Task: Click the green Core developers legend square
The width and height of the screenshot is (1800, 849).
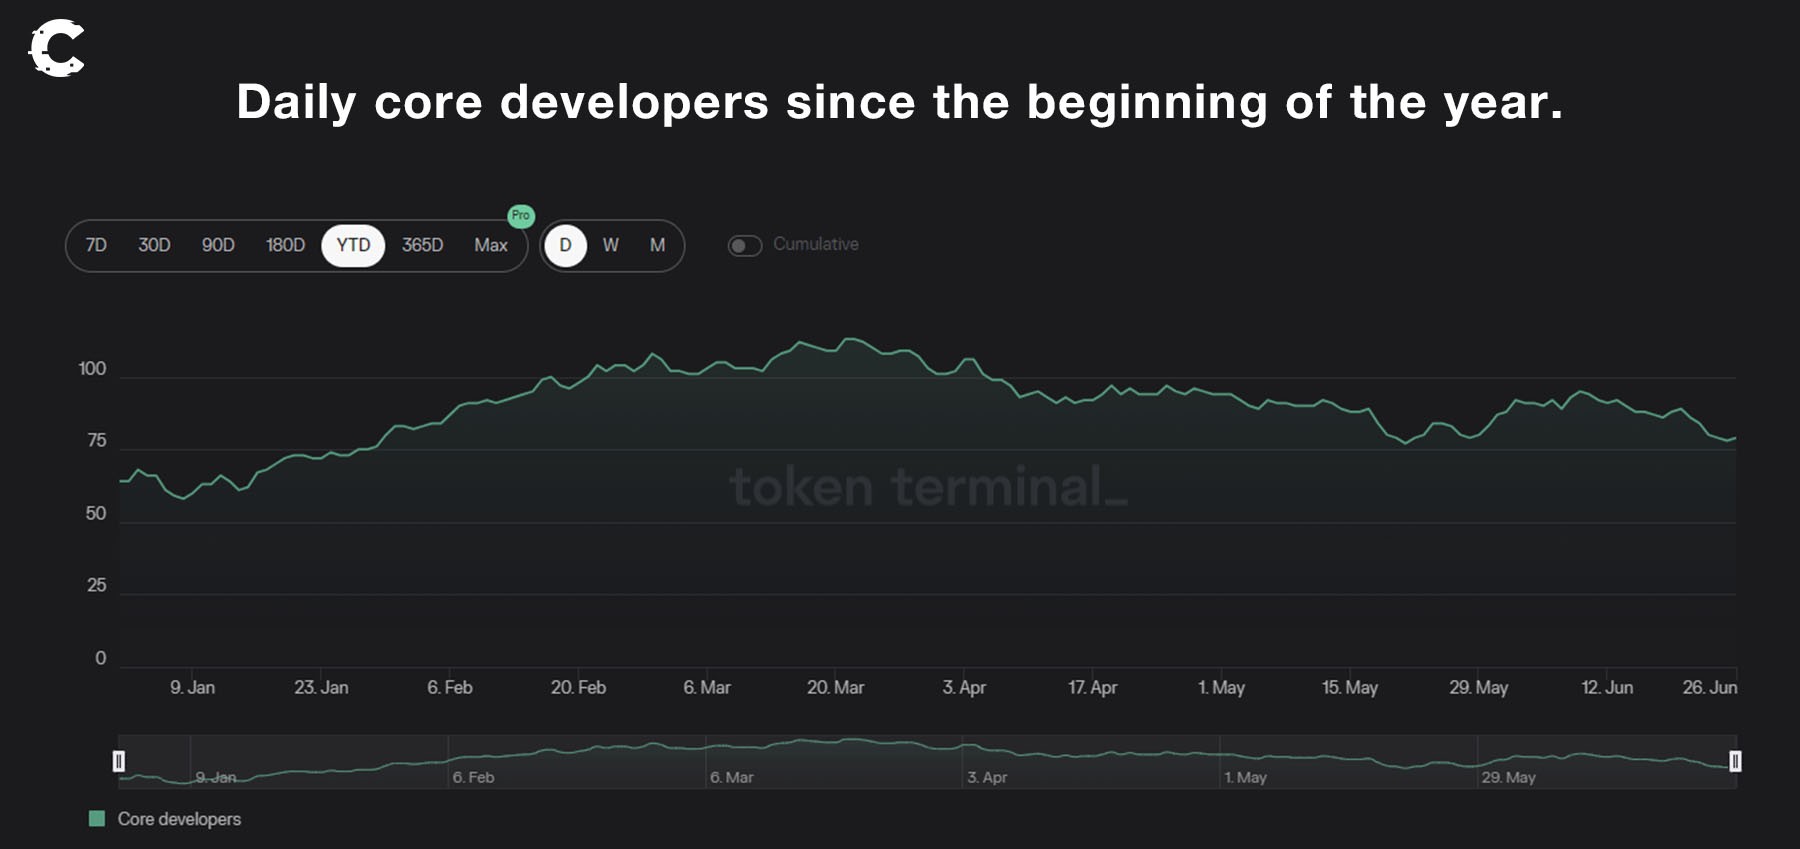Action: (x=97, y=819)
